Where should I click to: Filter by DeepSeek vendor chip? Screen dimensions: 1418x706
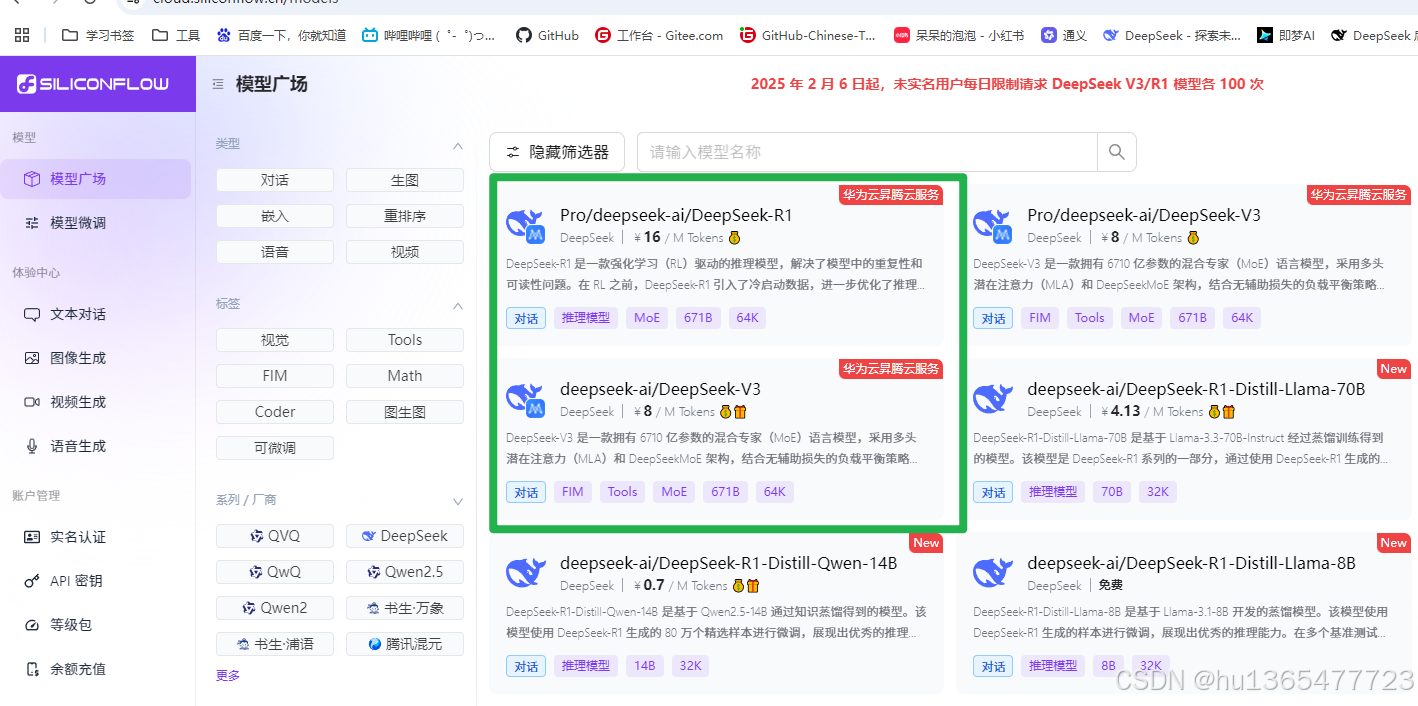pyautogui.click(x=405, y=536)
